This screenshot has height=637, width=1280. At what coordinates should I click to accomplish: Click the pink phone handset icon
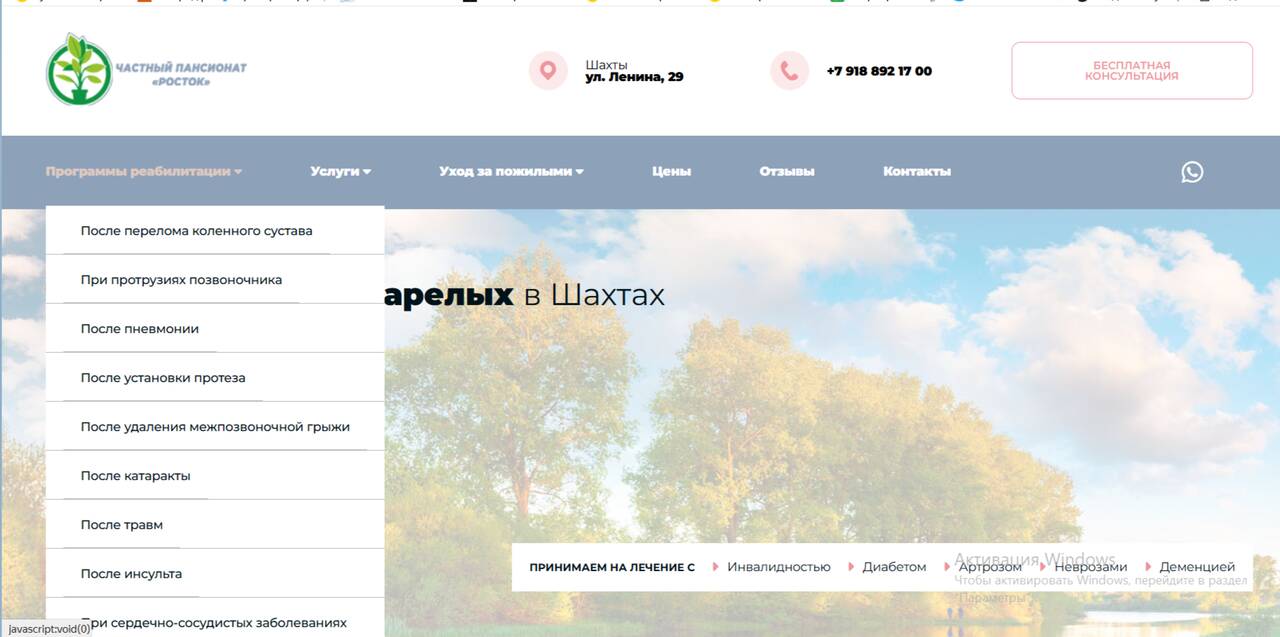point(788,71)
